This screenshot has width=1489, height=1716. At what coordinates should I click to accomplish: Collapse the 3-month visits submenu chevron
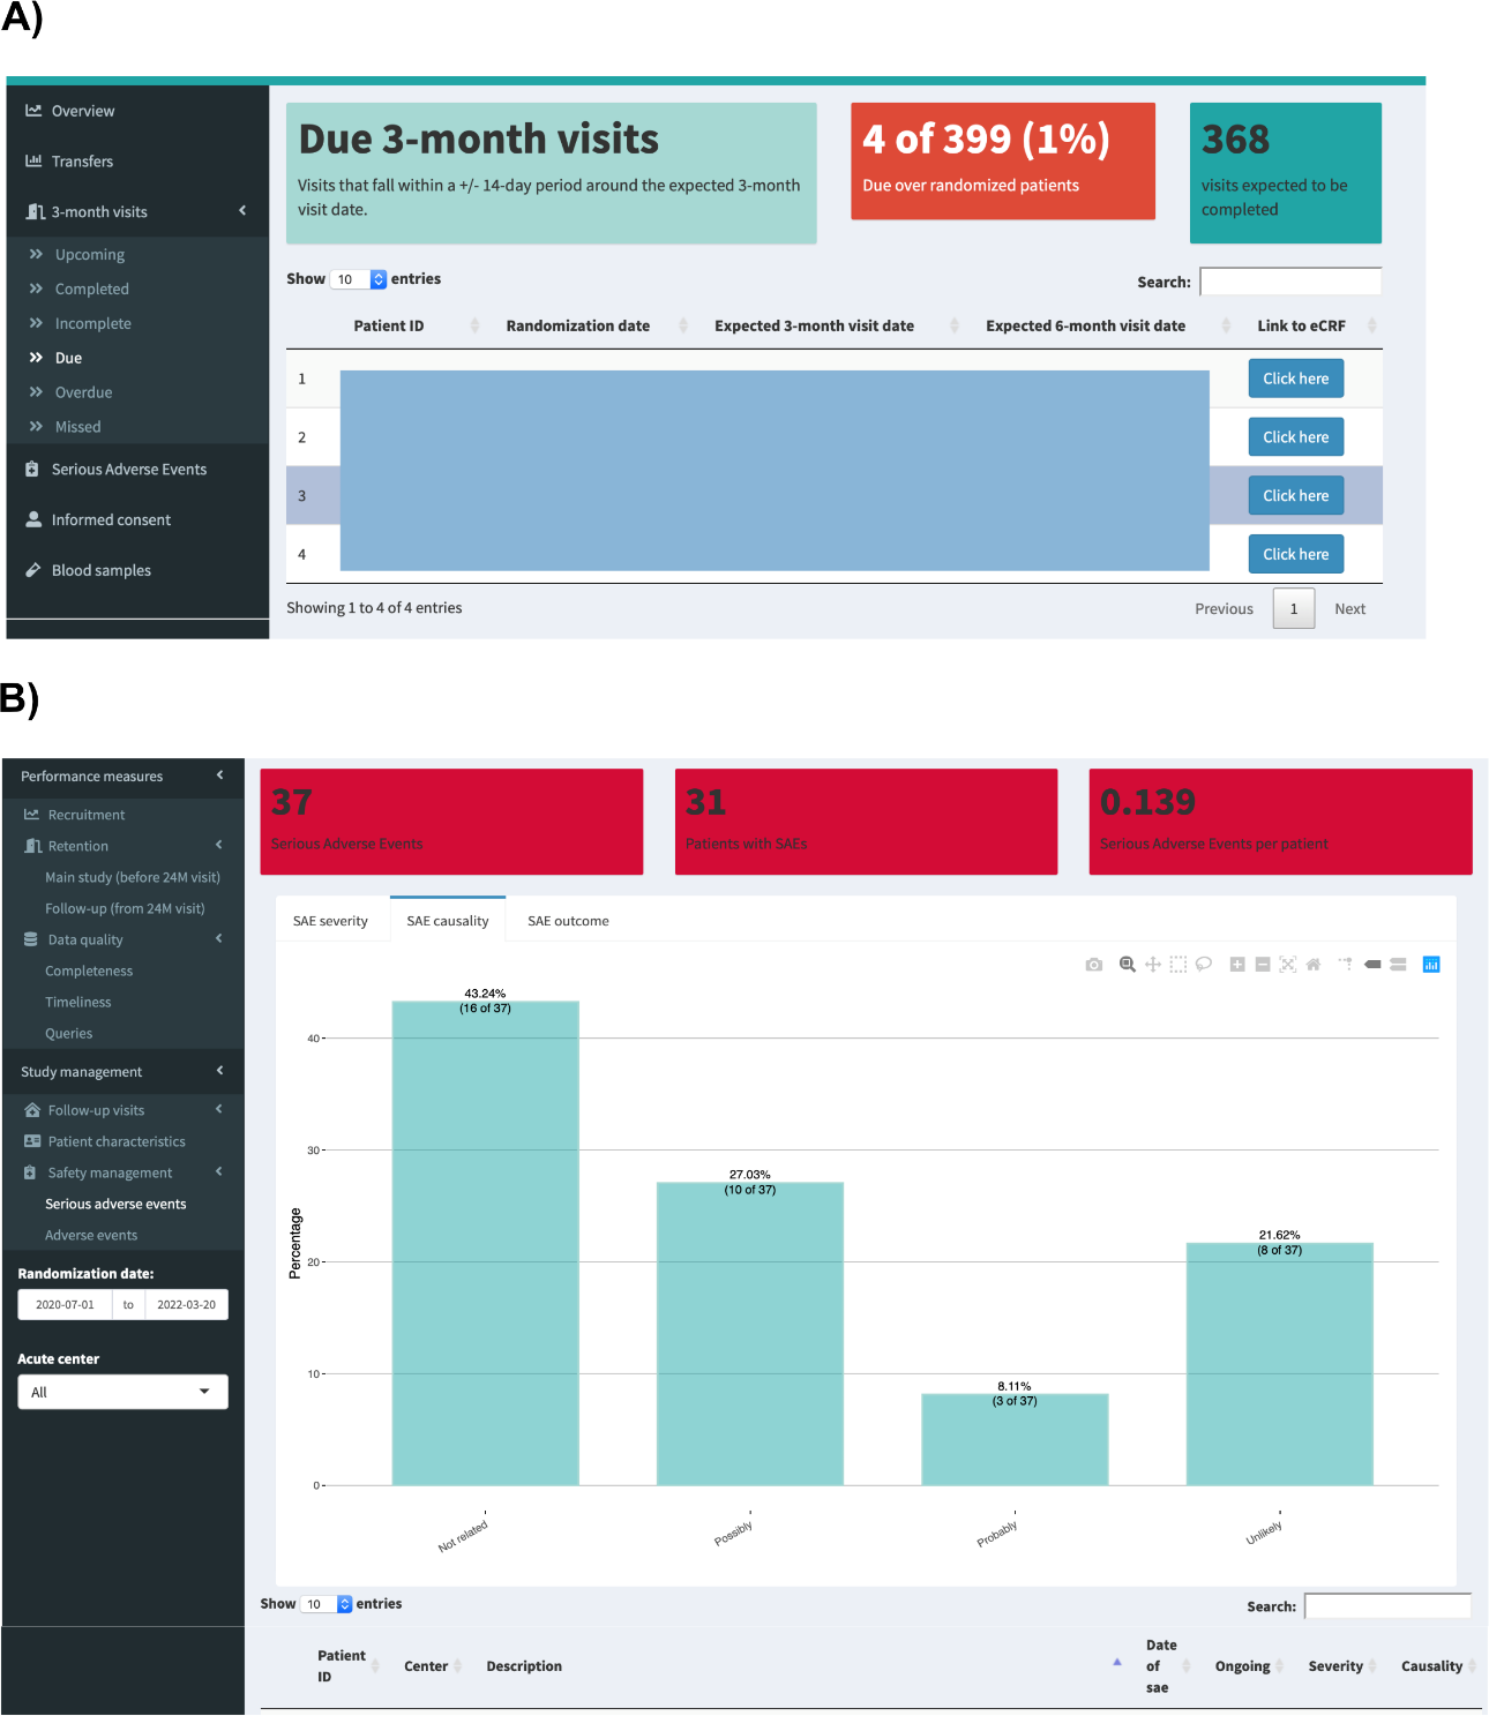point(242,210)
